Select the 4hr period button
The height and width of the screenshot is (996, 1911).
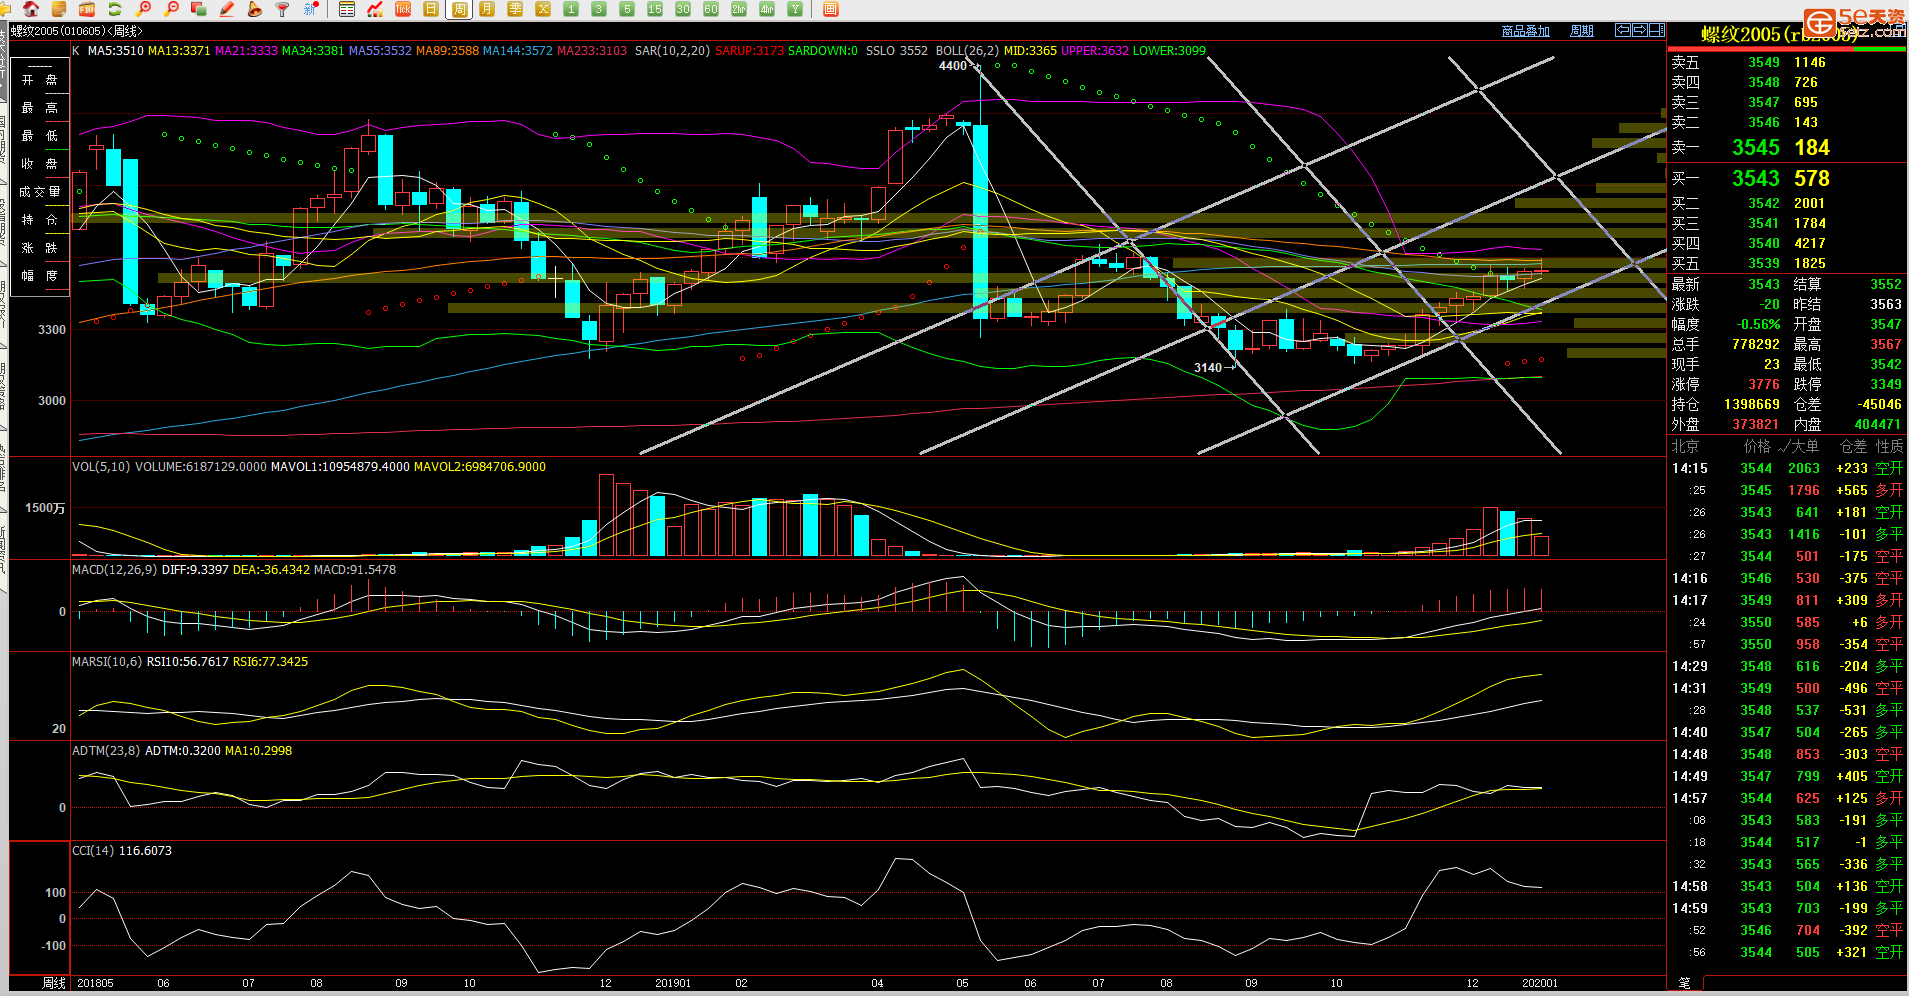[x=767, y=9]
